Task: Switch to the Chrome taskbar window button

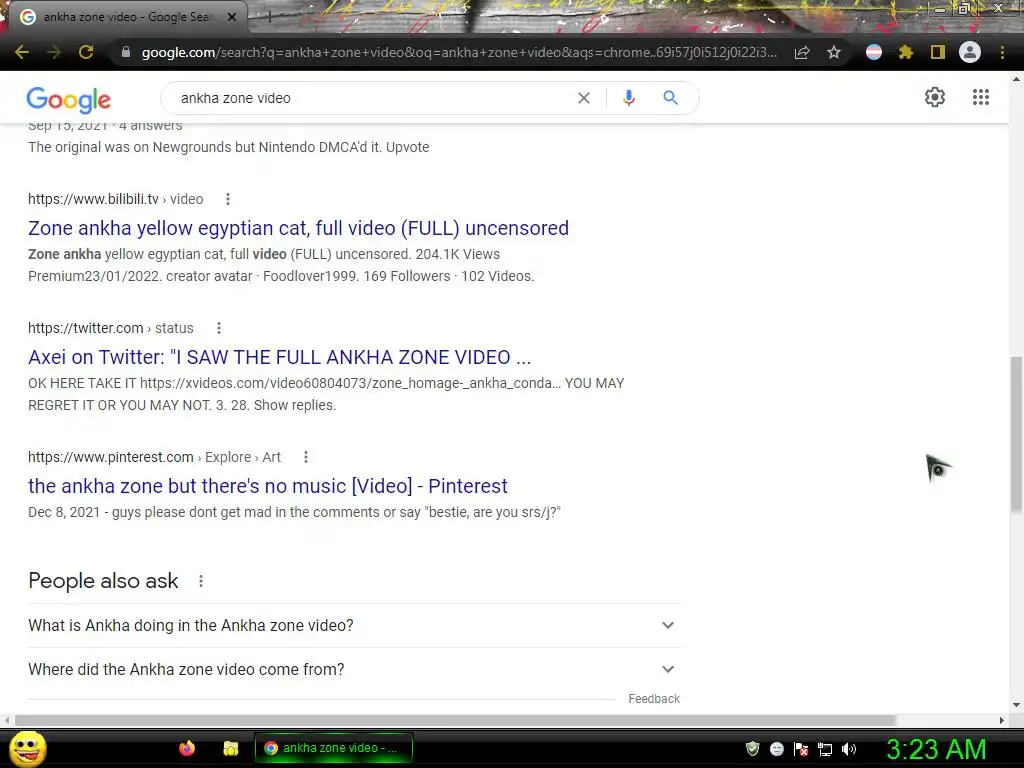Action: point(334,748)
